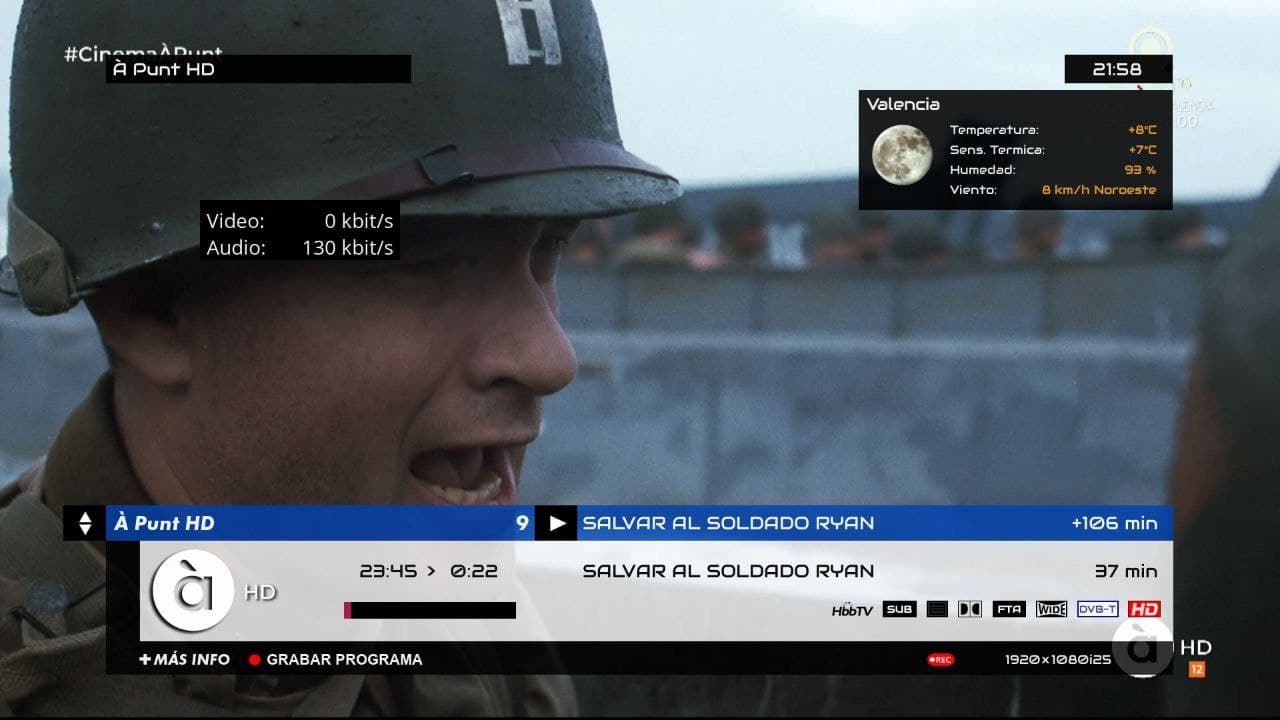Click the FTA free-to-air icon
This screenshot has height=720, width=1280.
1009,609
